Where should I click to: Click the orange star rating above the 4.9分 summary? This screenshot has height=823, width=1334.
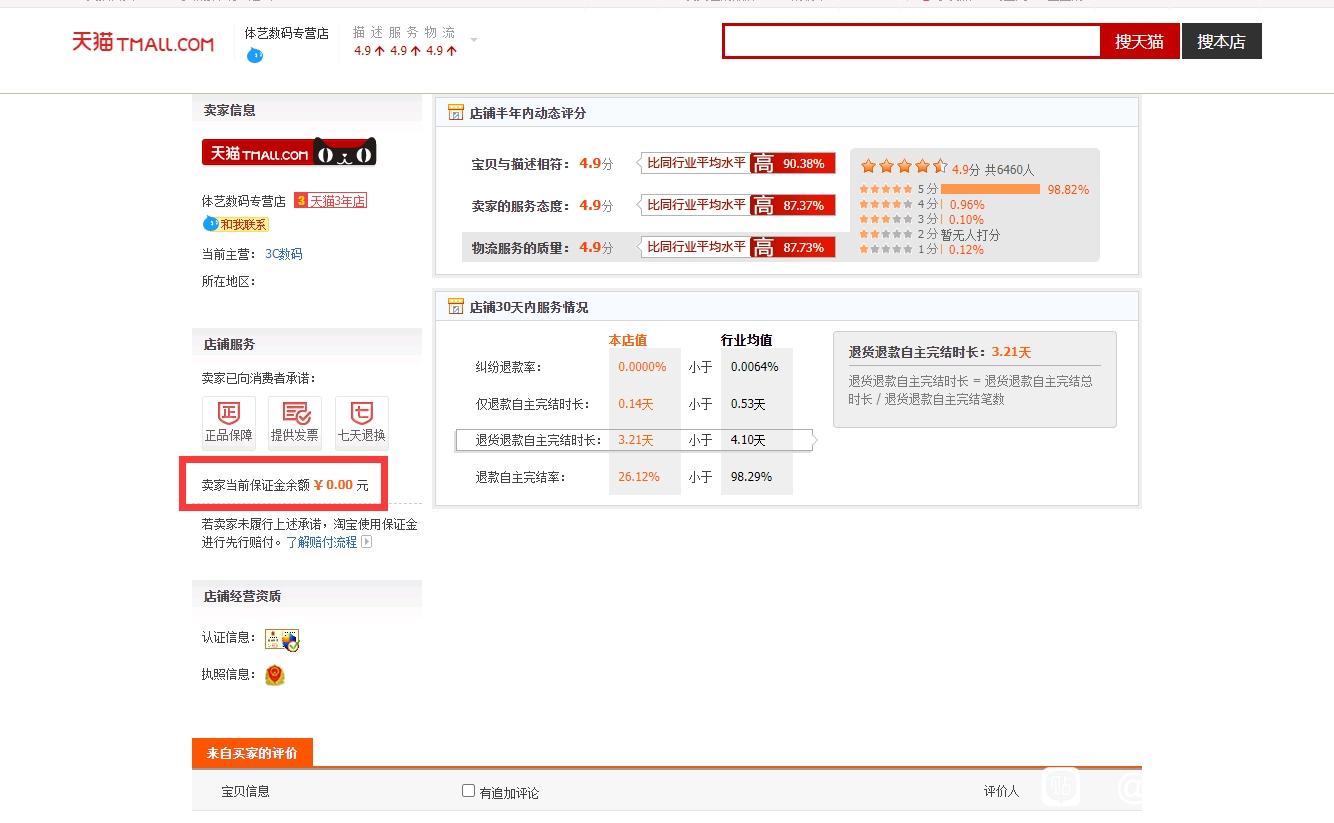point(904,167)
